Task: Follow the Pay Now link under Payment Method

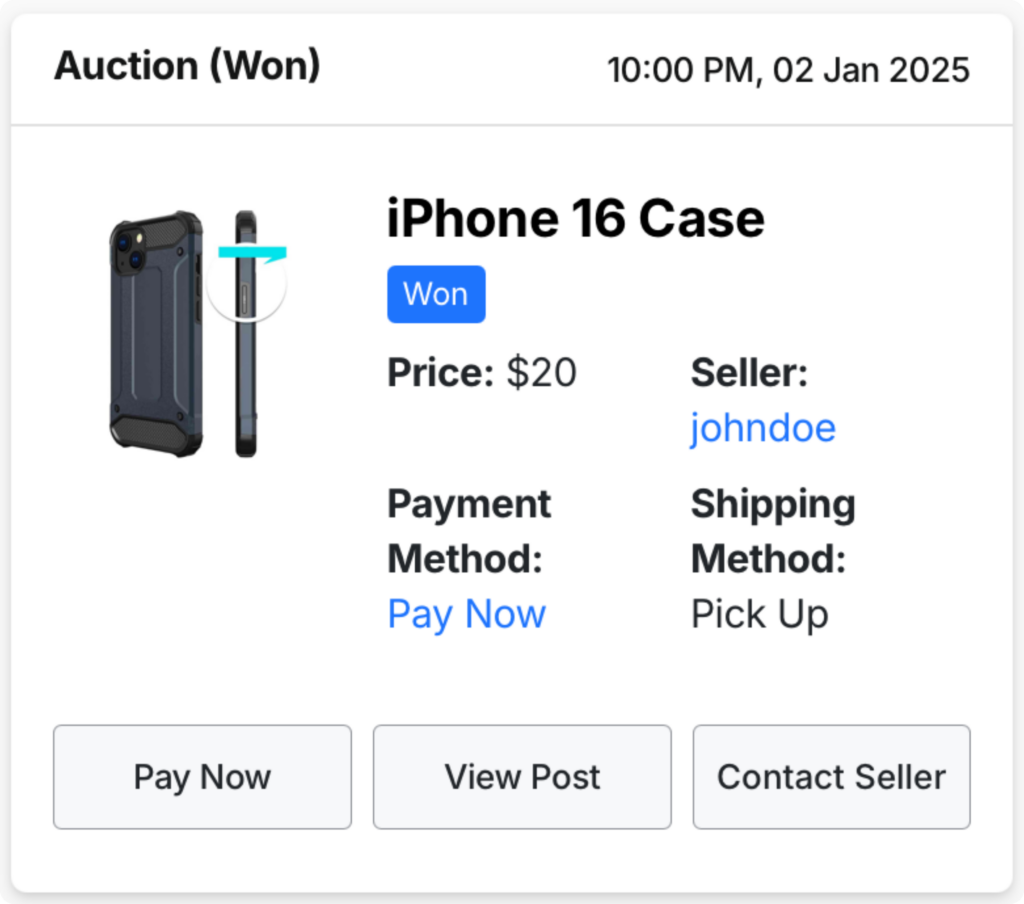Action: (x=466, y=614)
